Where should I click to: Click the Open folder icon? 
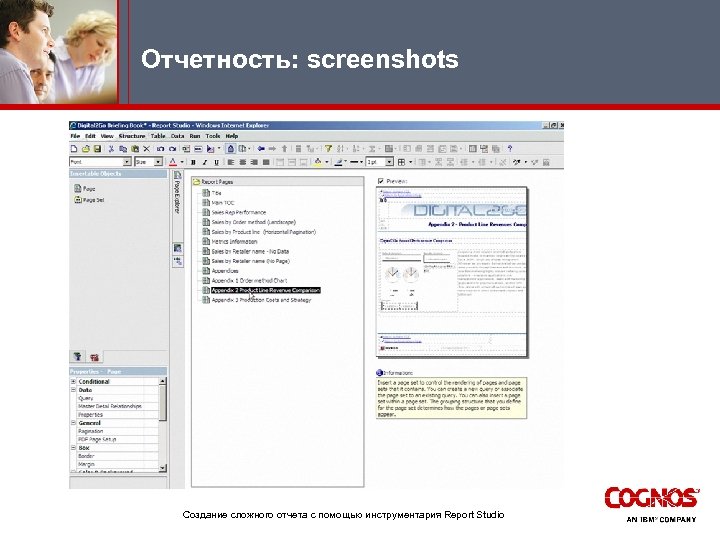point(85,149)
